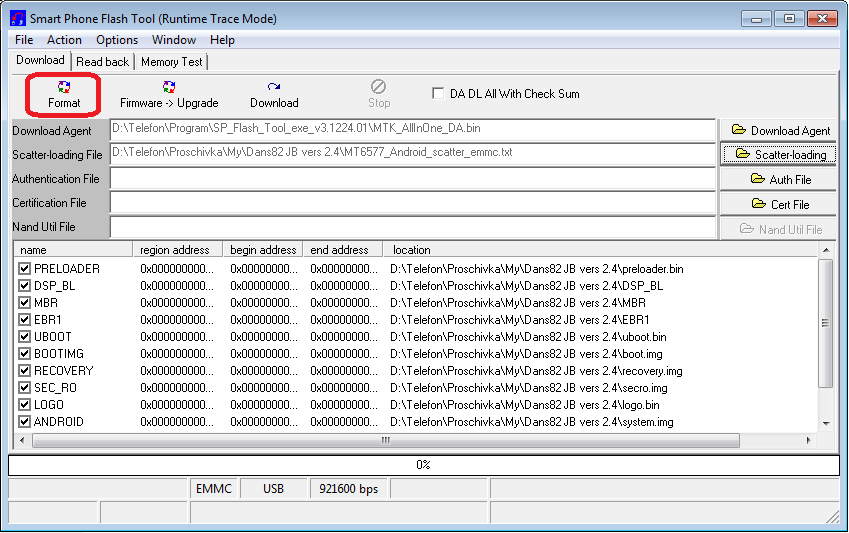
Task: Click the Download Agent path field
Action: point(413,130)
